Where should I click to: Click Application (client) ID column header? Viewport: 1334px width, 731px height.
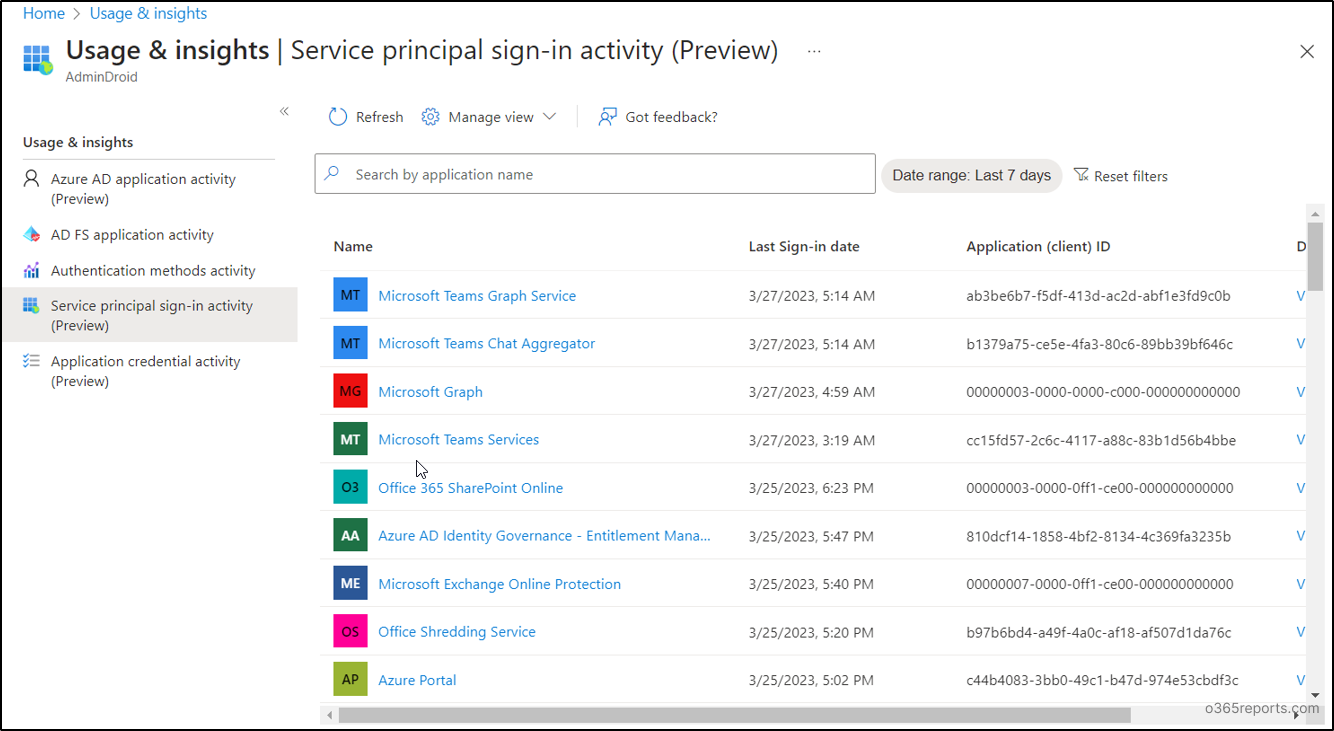tap(1038, 247)
